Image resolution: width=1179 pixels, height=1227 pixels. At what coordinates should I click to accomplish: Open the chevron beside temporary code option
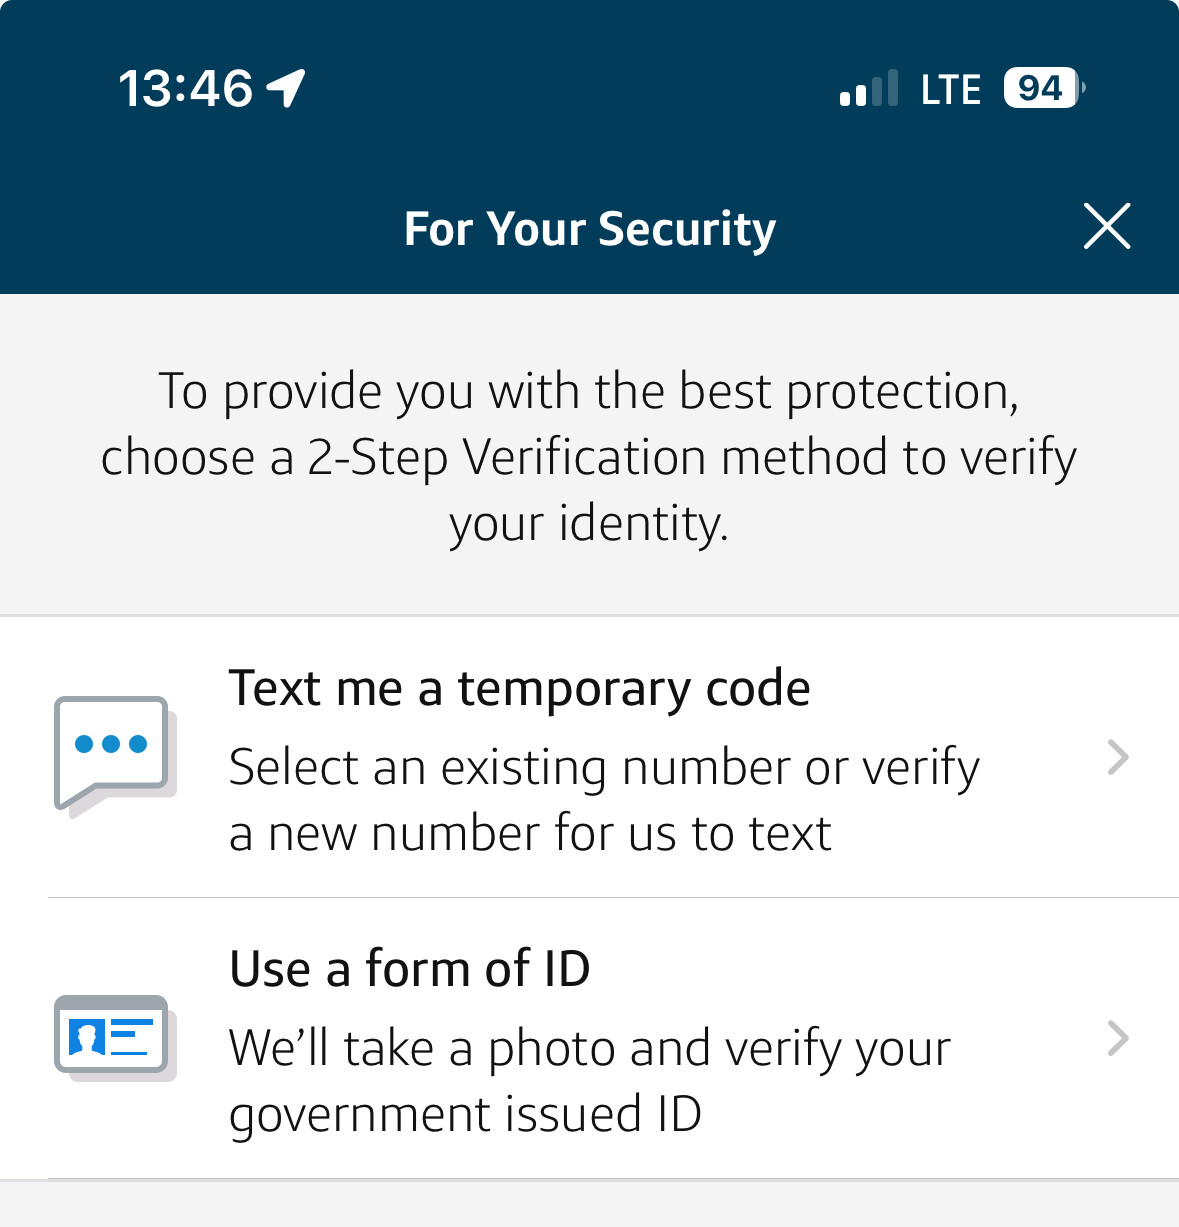1118,758
